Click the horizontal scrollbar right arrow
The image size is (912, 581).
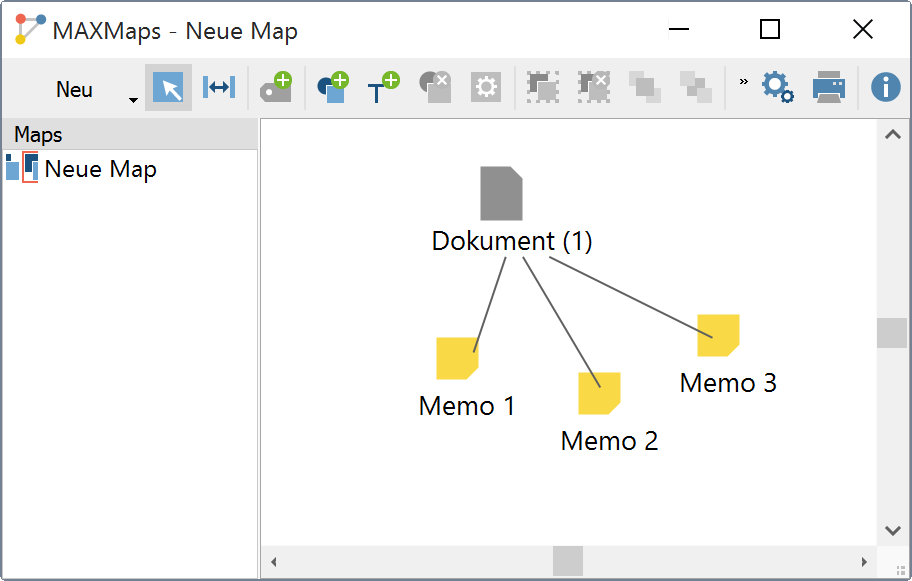pos(864,562)
